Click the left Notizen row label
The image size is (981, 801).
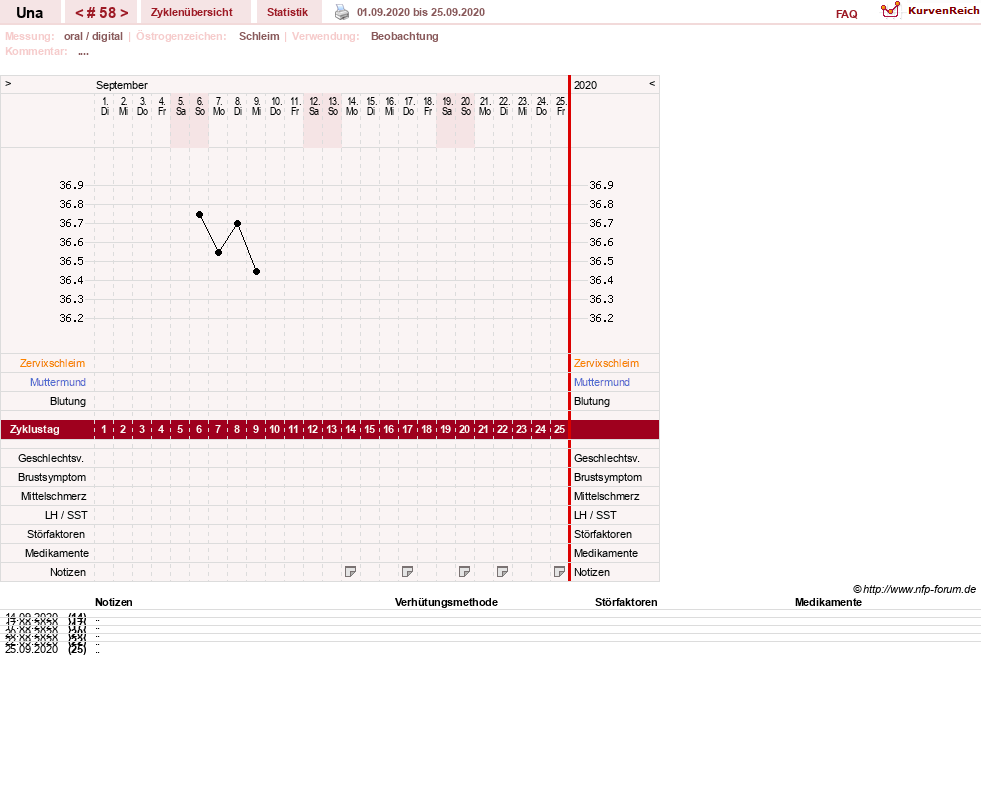[68, 572]
